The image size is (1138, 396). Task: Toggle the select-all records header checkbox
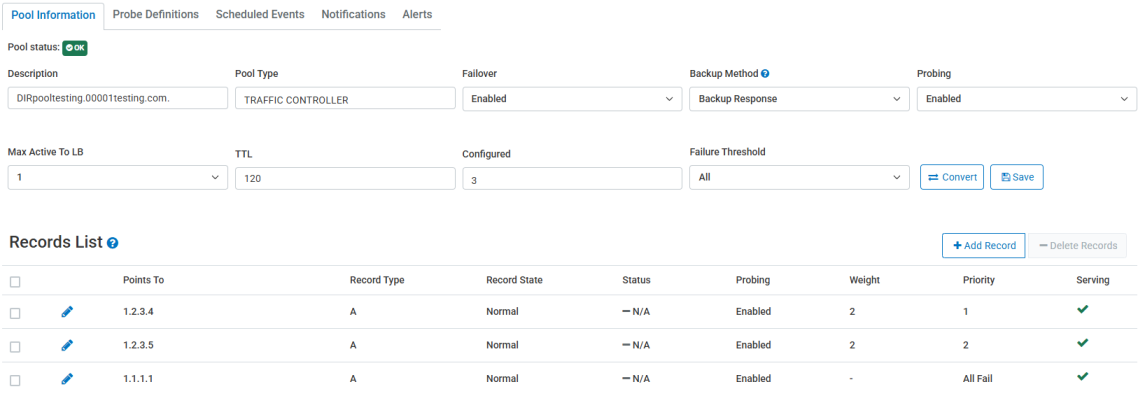coord(15,282)
